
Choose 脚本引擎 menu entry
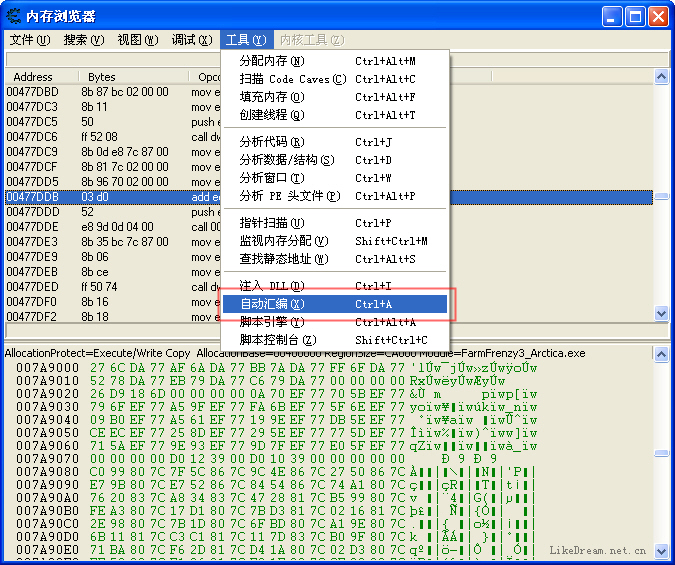(x=335, y=322)
